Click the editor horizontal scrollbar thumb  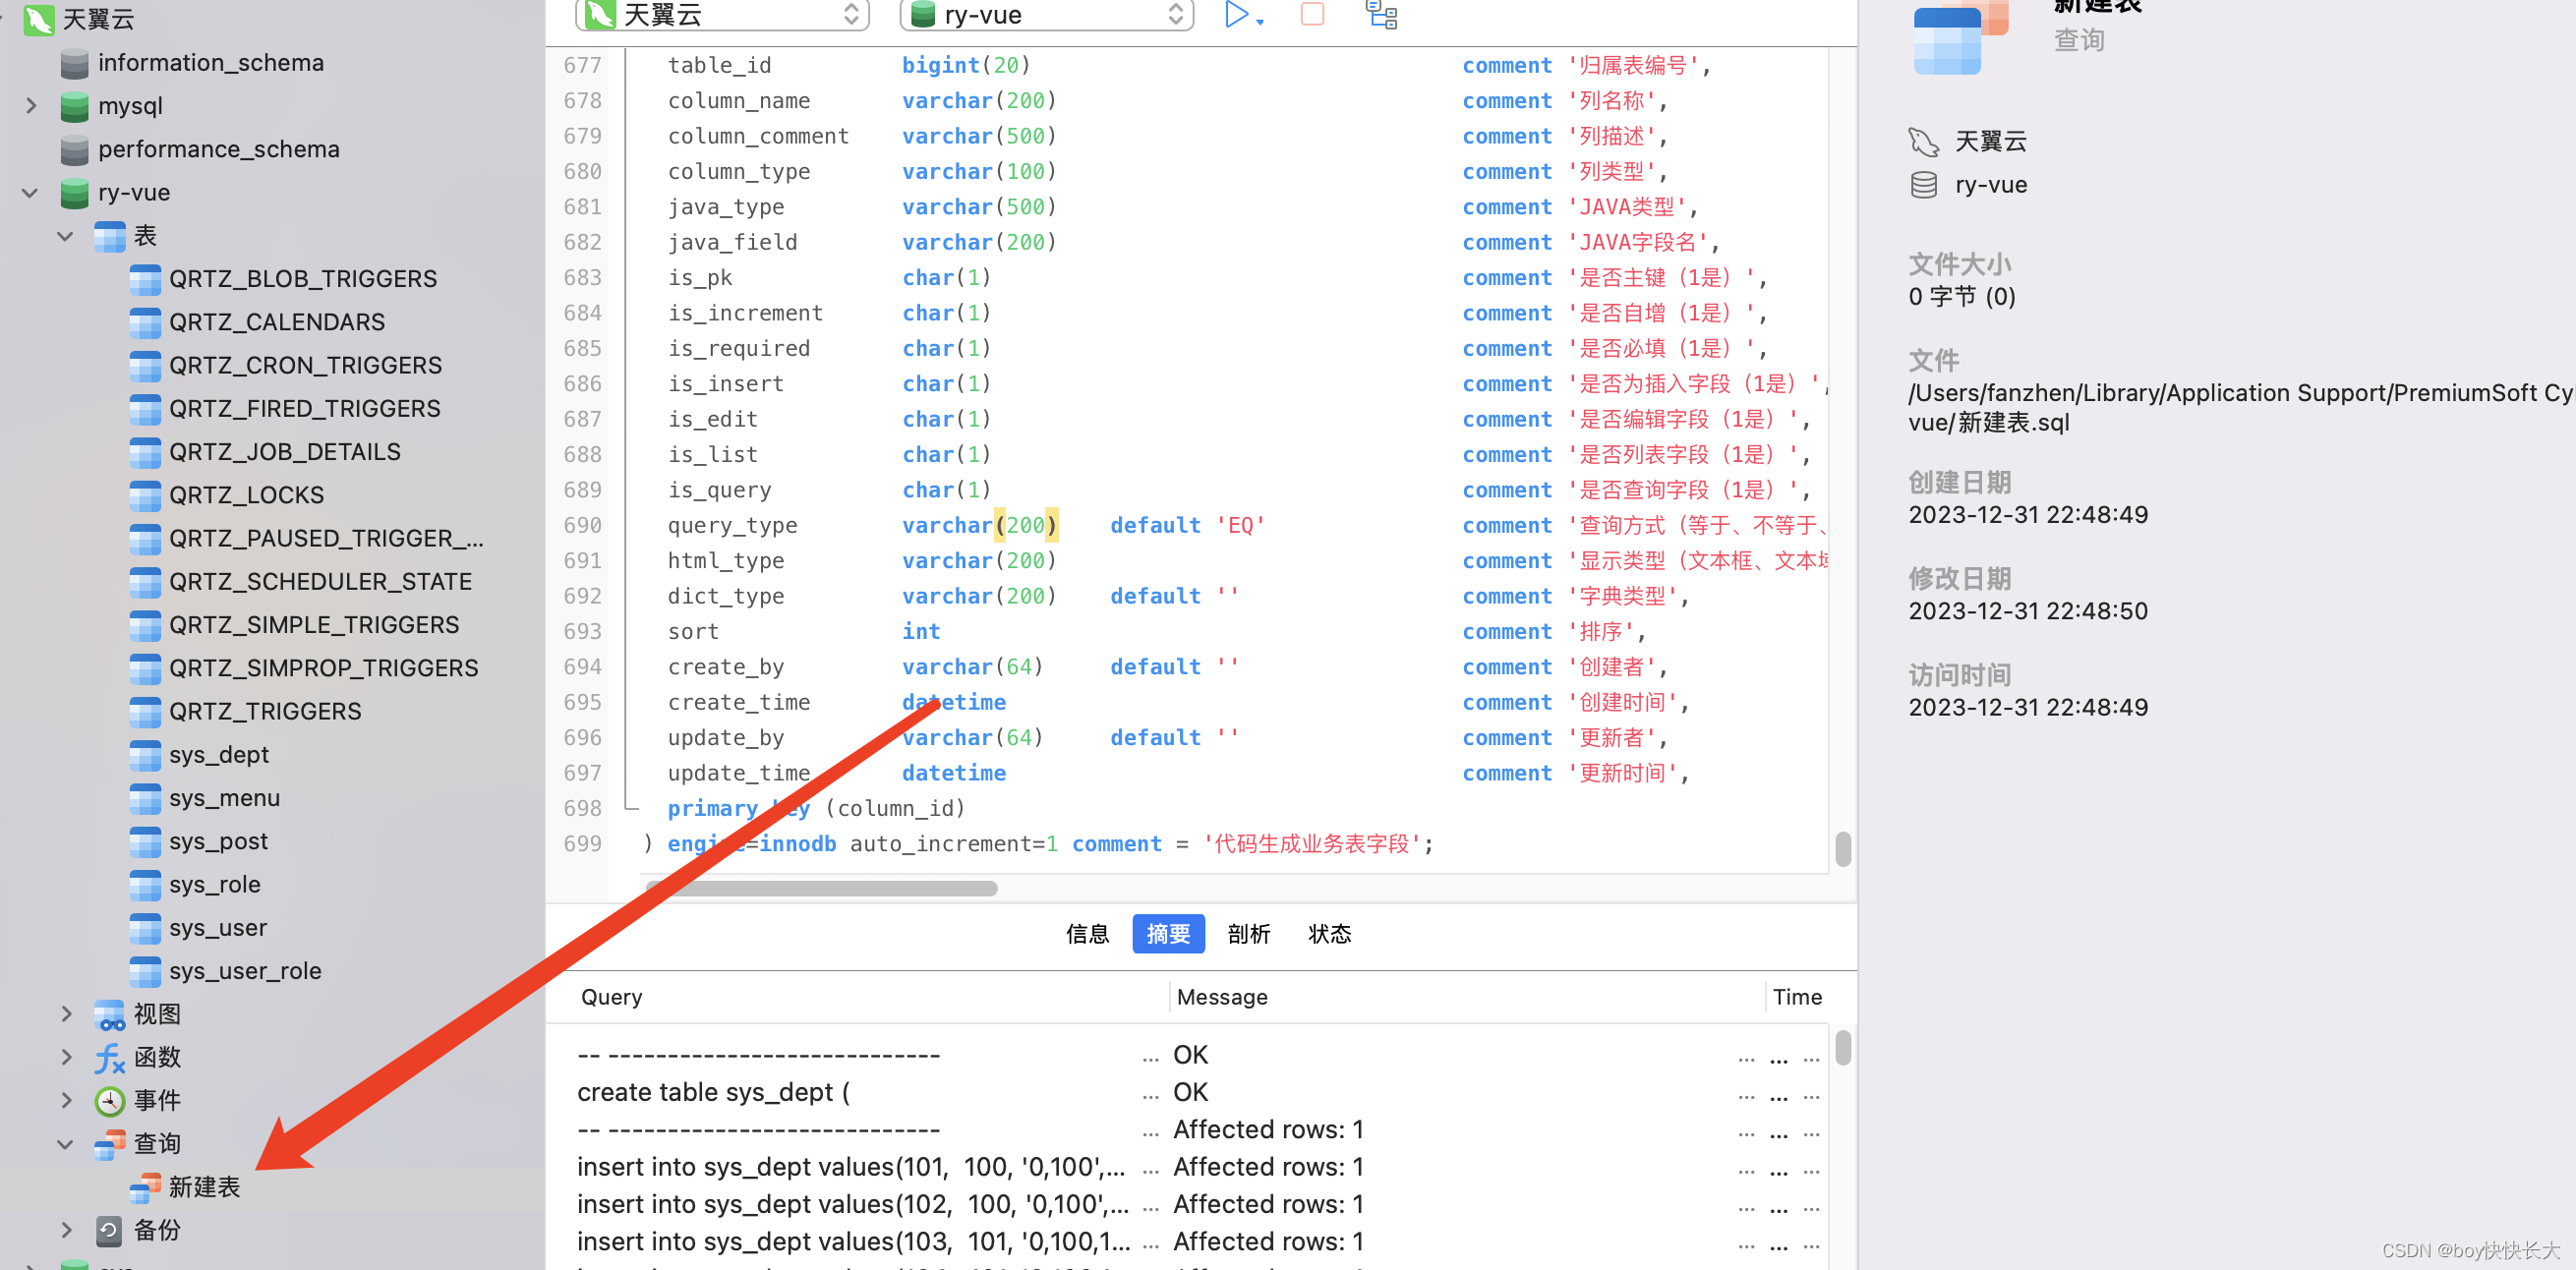pos(822,888)
